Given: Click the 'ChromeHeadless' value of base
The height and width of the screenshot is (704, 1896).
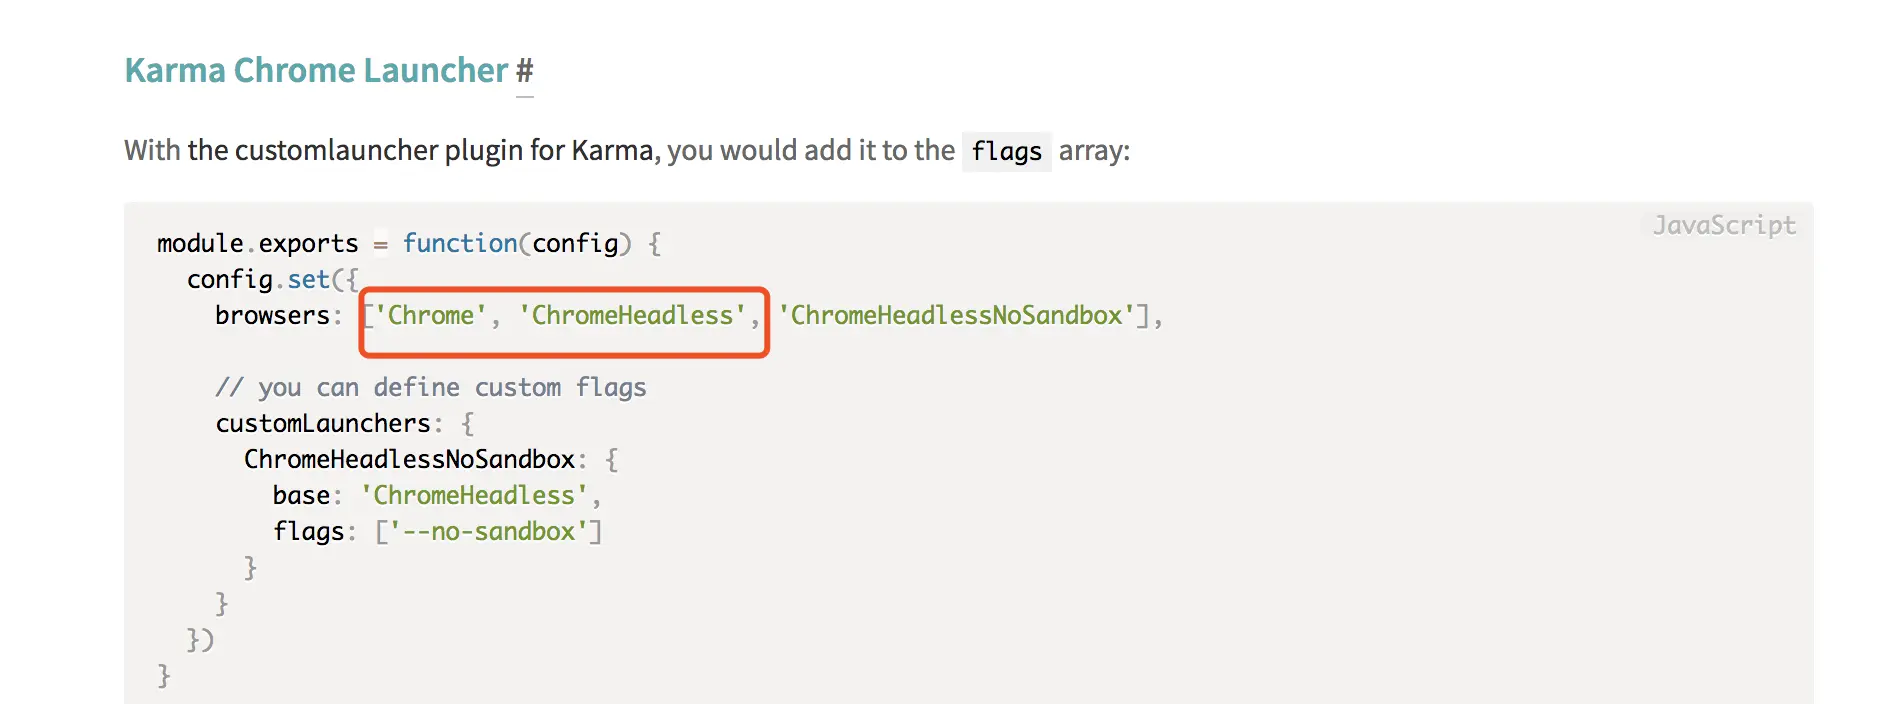Looking at the screenshot, I should point(474,496).
